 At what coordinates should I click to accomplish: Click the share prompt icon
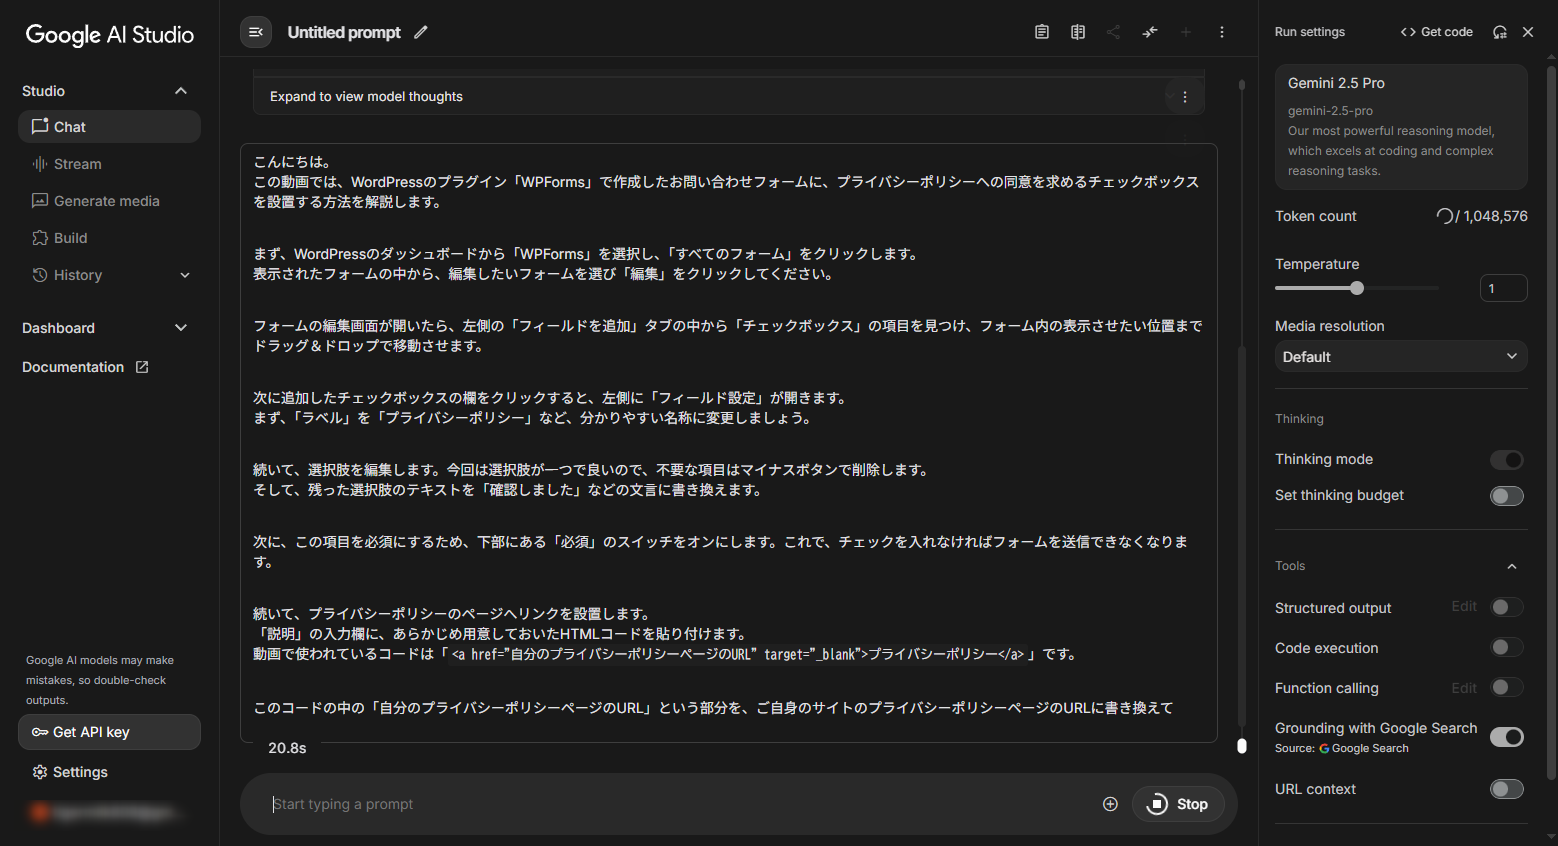click(1113, 32)
